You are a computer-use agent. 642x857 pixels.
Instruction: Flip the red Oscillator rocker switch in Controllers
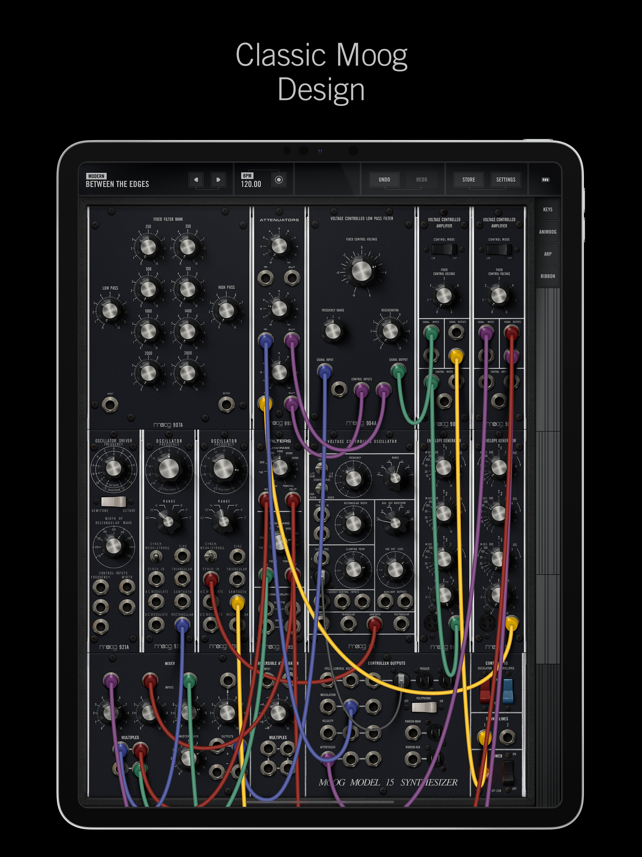coord(485,691)
